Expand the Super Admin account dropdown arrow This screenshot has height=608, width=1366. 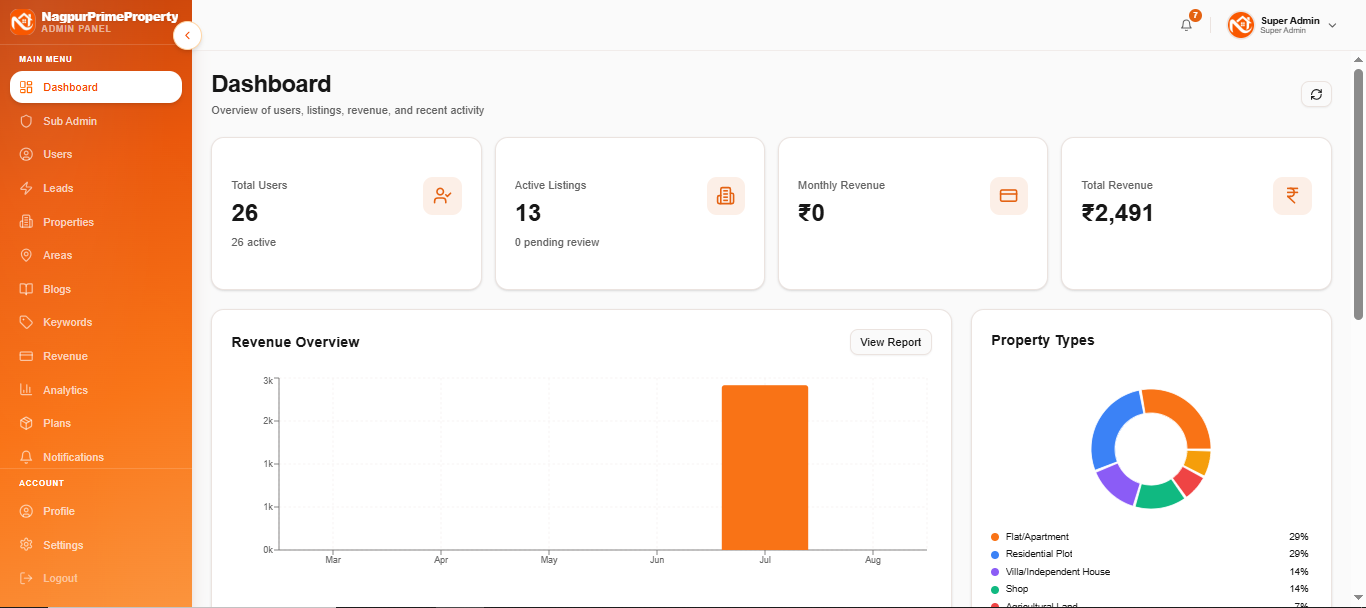(x=1332, y=26)
